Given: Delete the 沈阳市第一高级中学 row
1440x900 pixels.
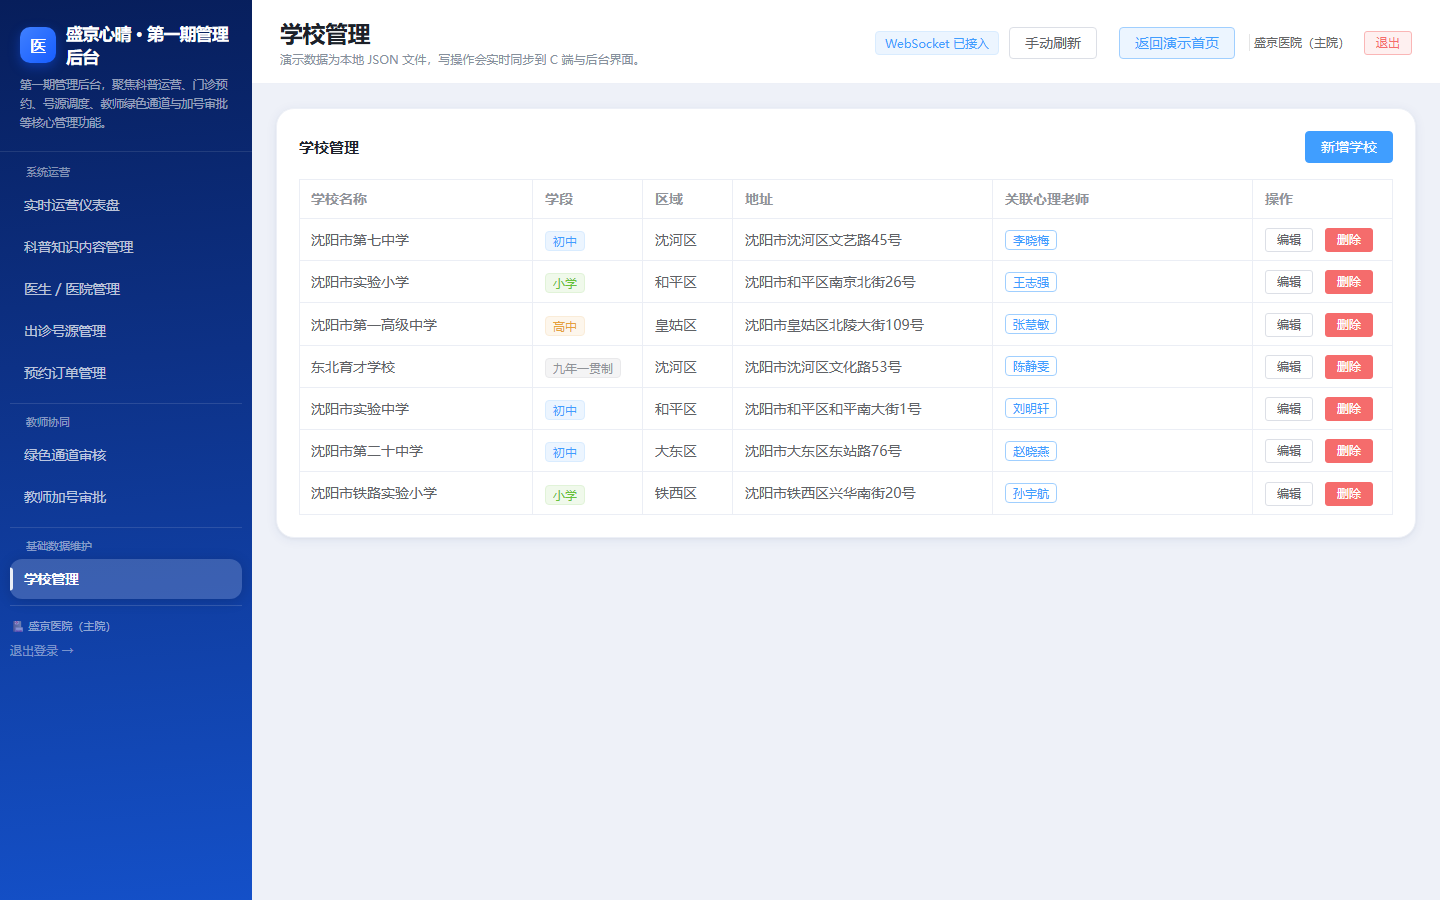Looking at the screenshot, I should (1349, 325).
